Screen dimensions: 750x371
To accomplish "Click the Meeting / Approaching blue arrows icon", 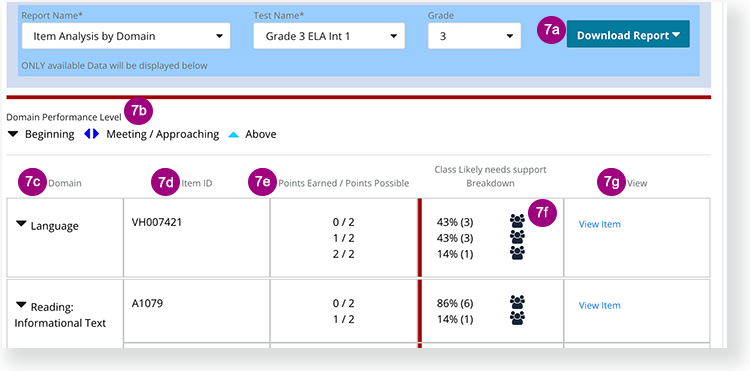I will pos(91,134).
